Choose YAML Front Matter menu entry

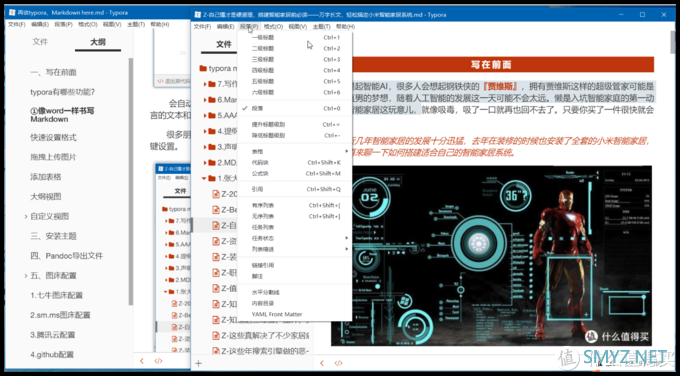click(x=295, y=314)
